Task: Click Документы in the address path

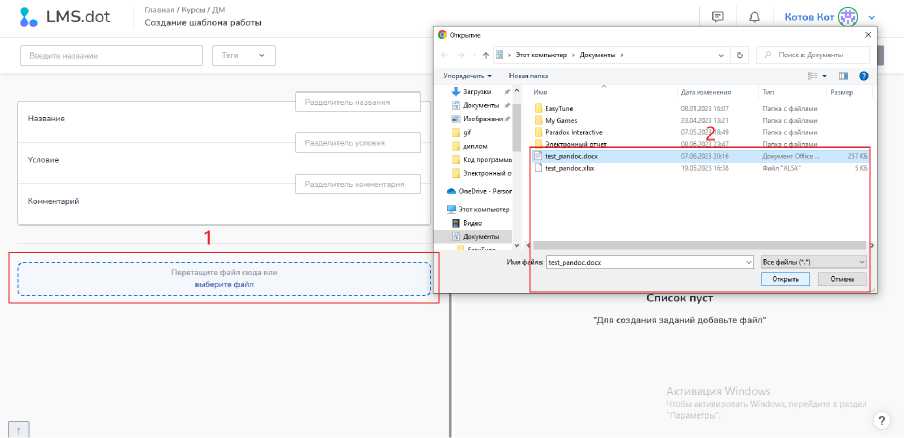Action: [x=597, y=55]
